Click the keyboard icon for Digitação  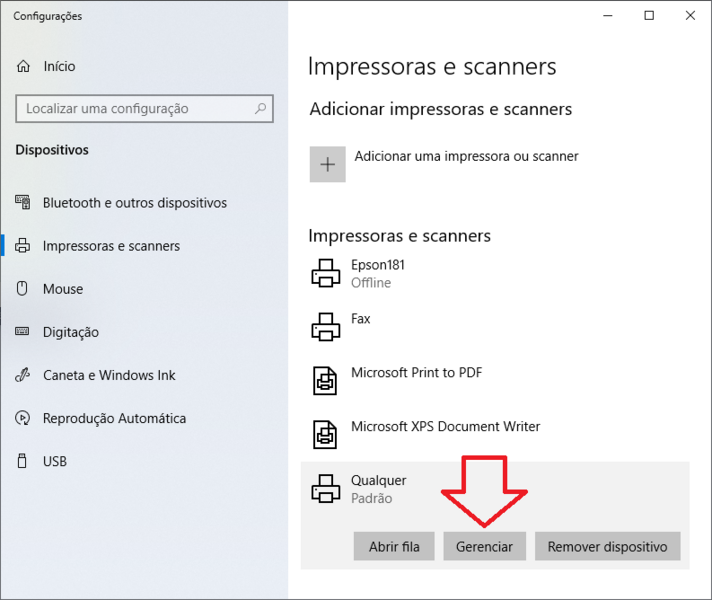point(22,331)
